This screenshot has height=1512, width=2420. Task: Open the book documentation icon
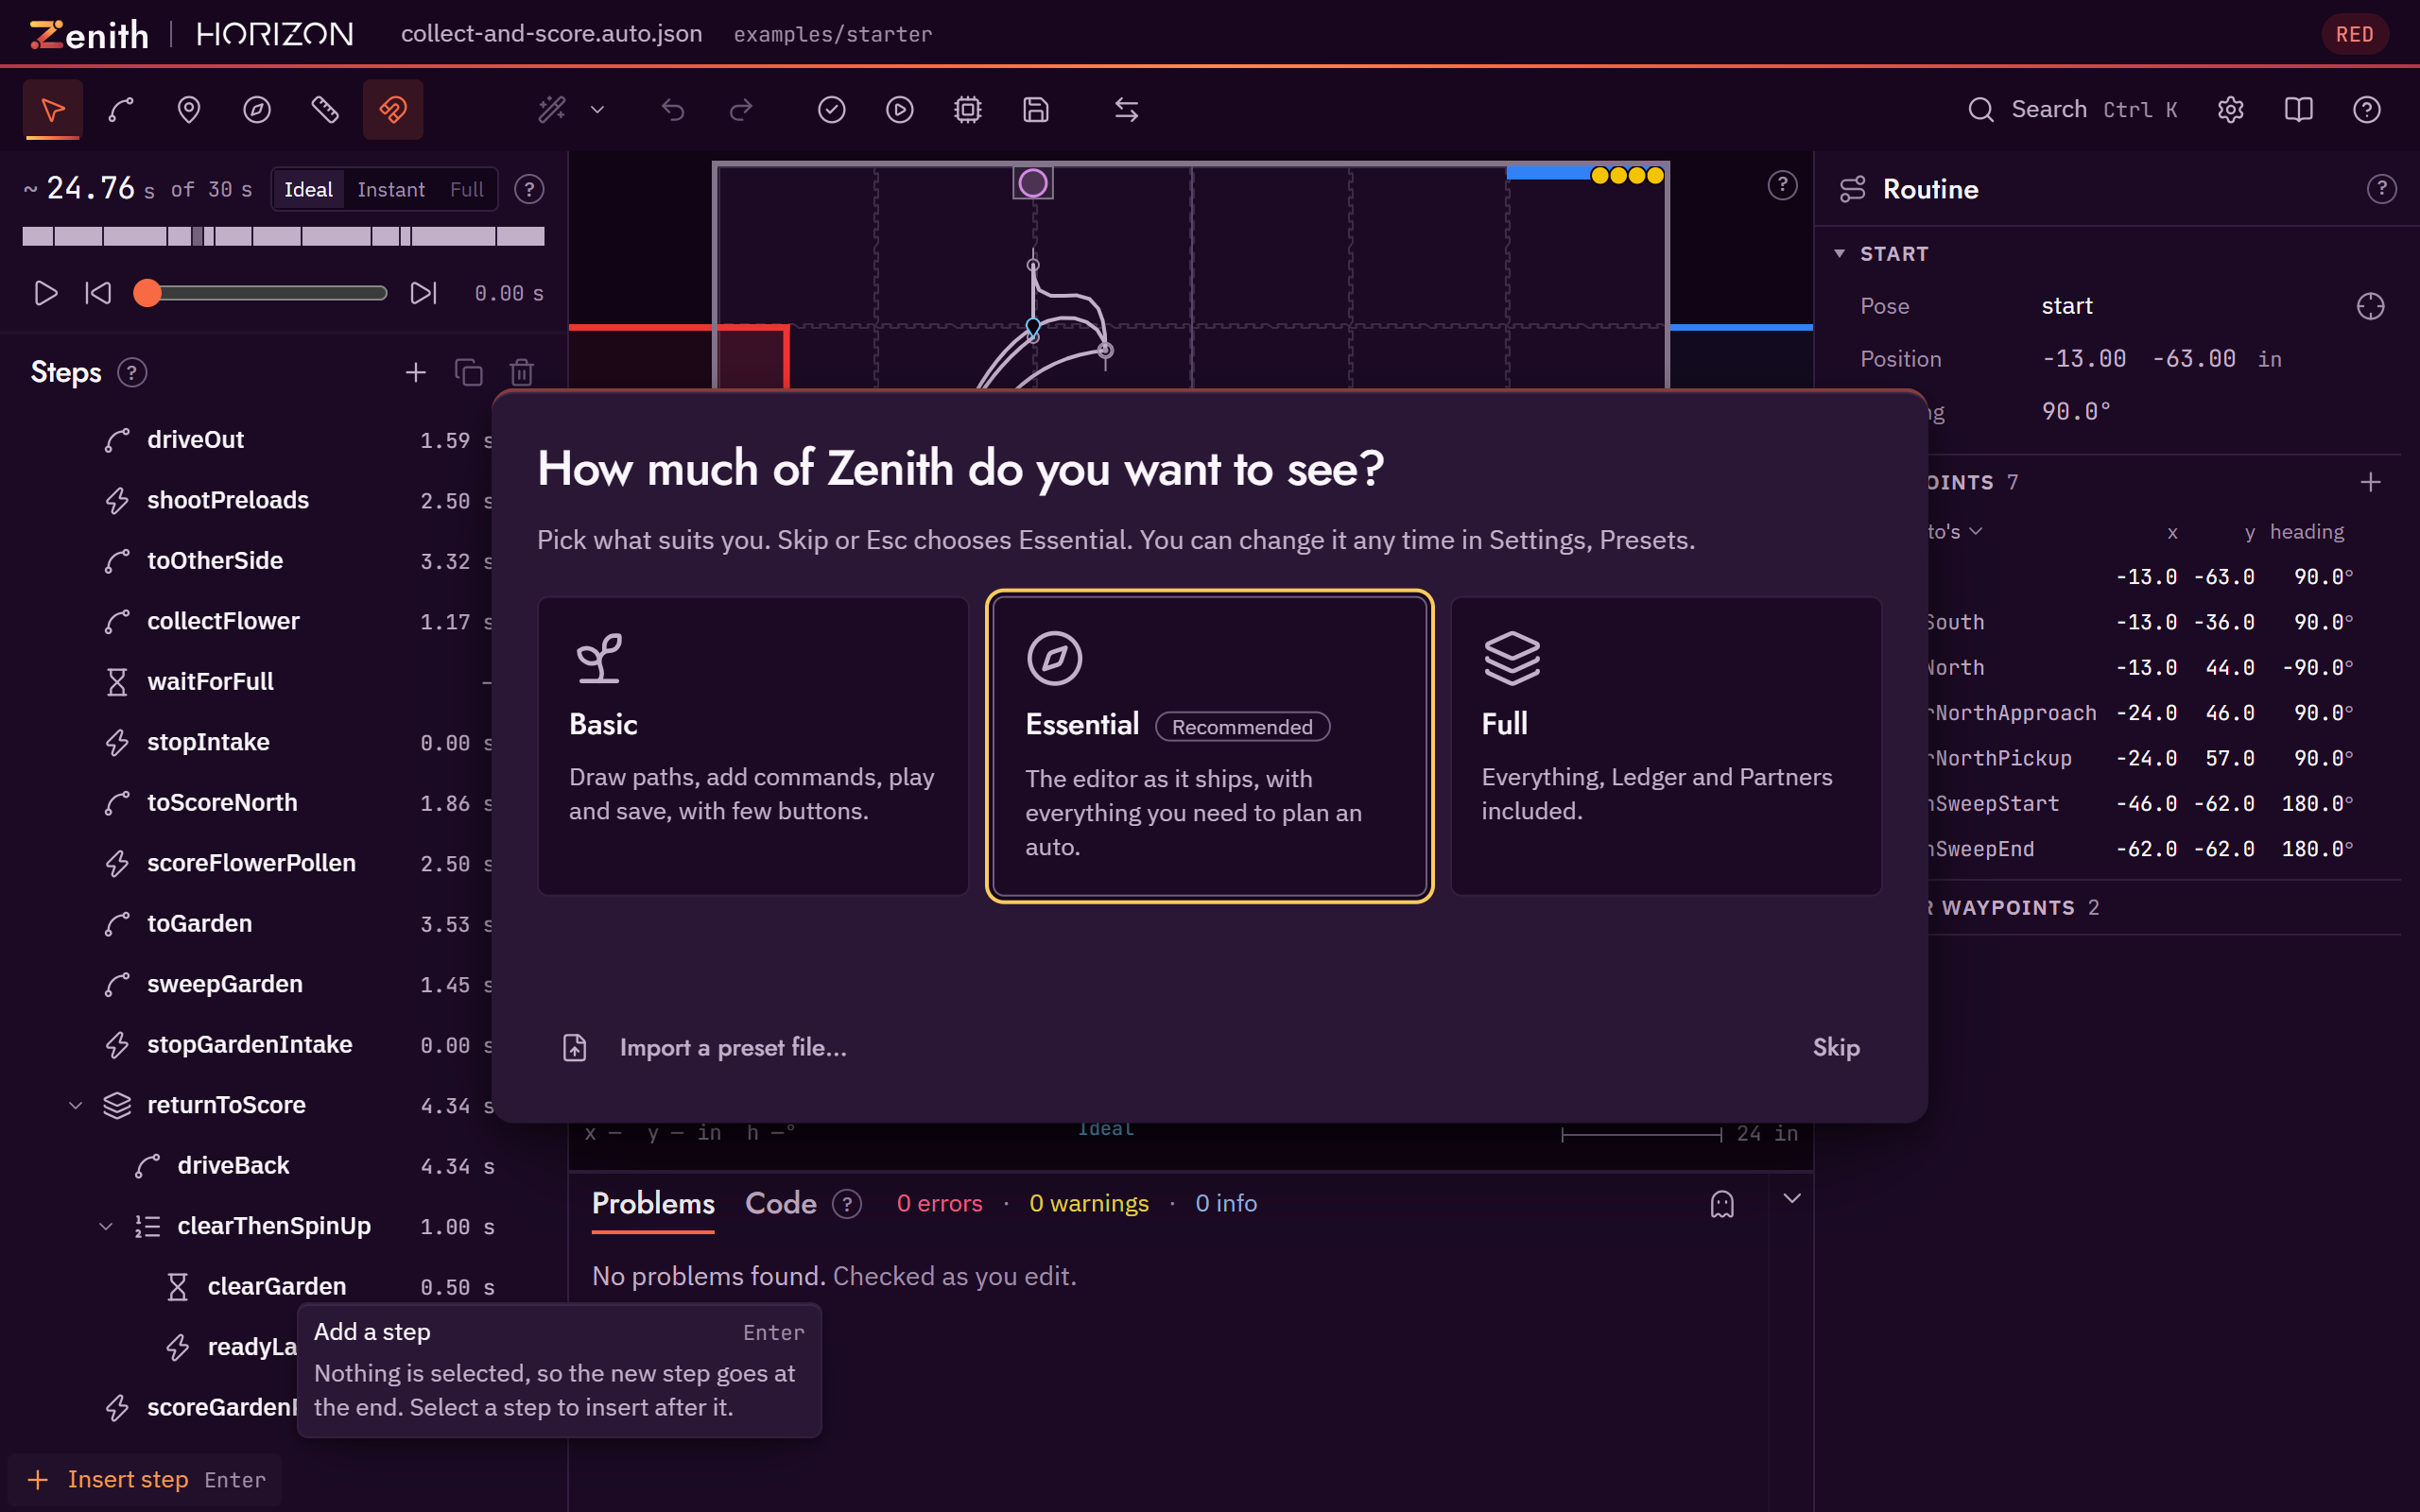coord(2299,109)
